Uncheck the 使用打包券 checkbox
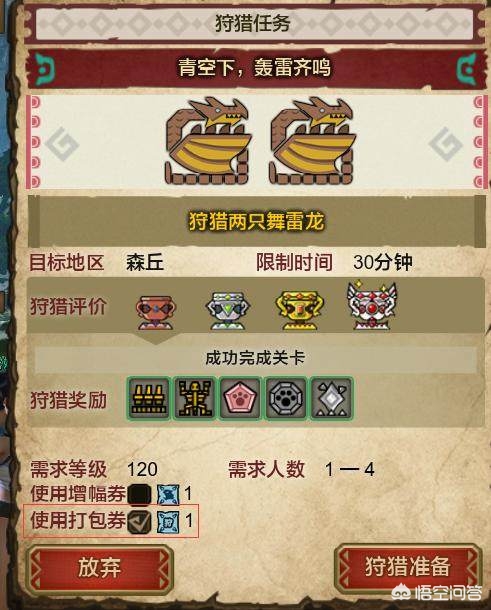491x610 pixels. [x=140, y=521]
